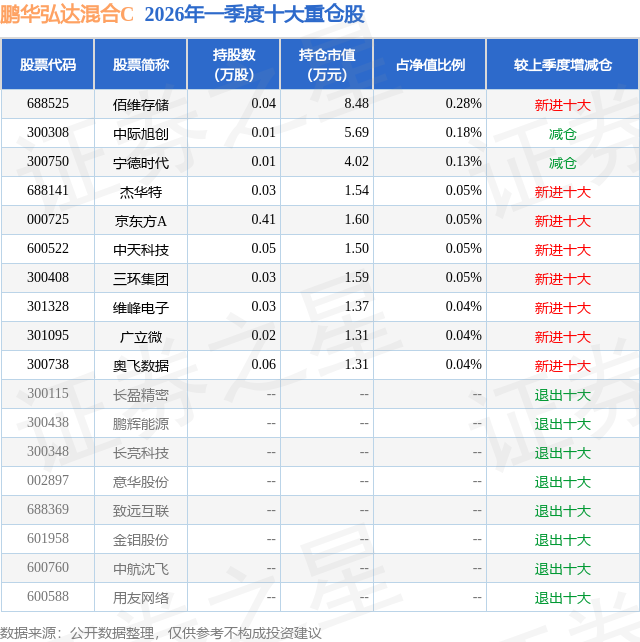Image resolution: width=640 pixels, height=642 pixels.
Task: Select stock name 三环集团
Action: tap(141, 280)
